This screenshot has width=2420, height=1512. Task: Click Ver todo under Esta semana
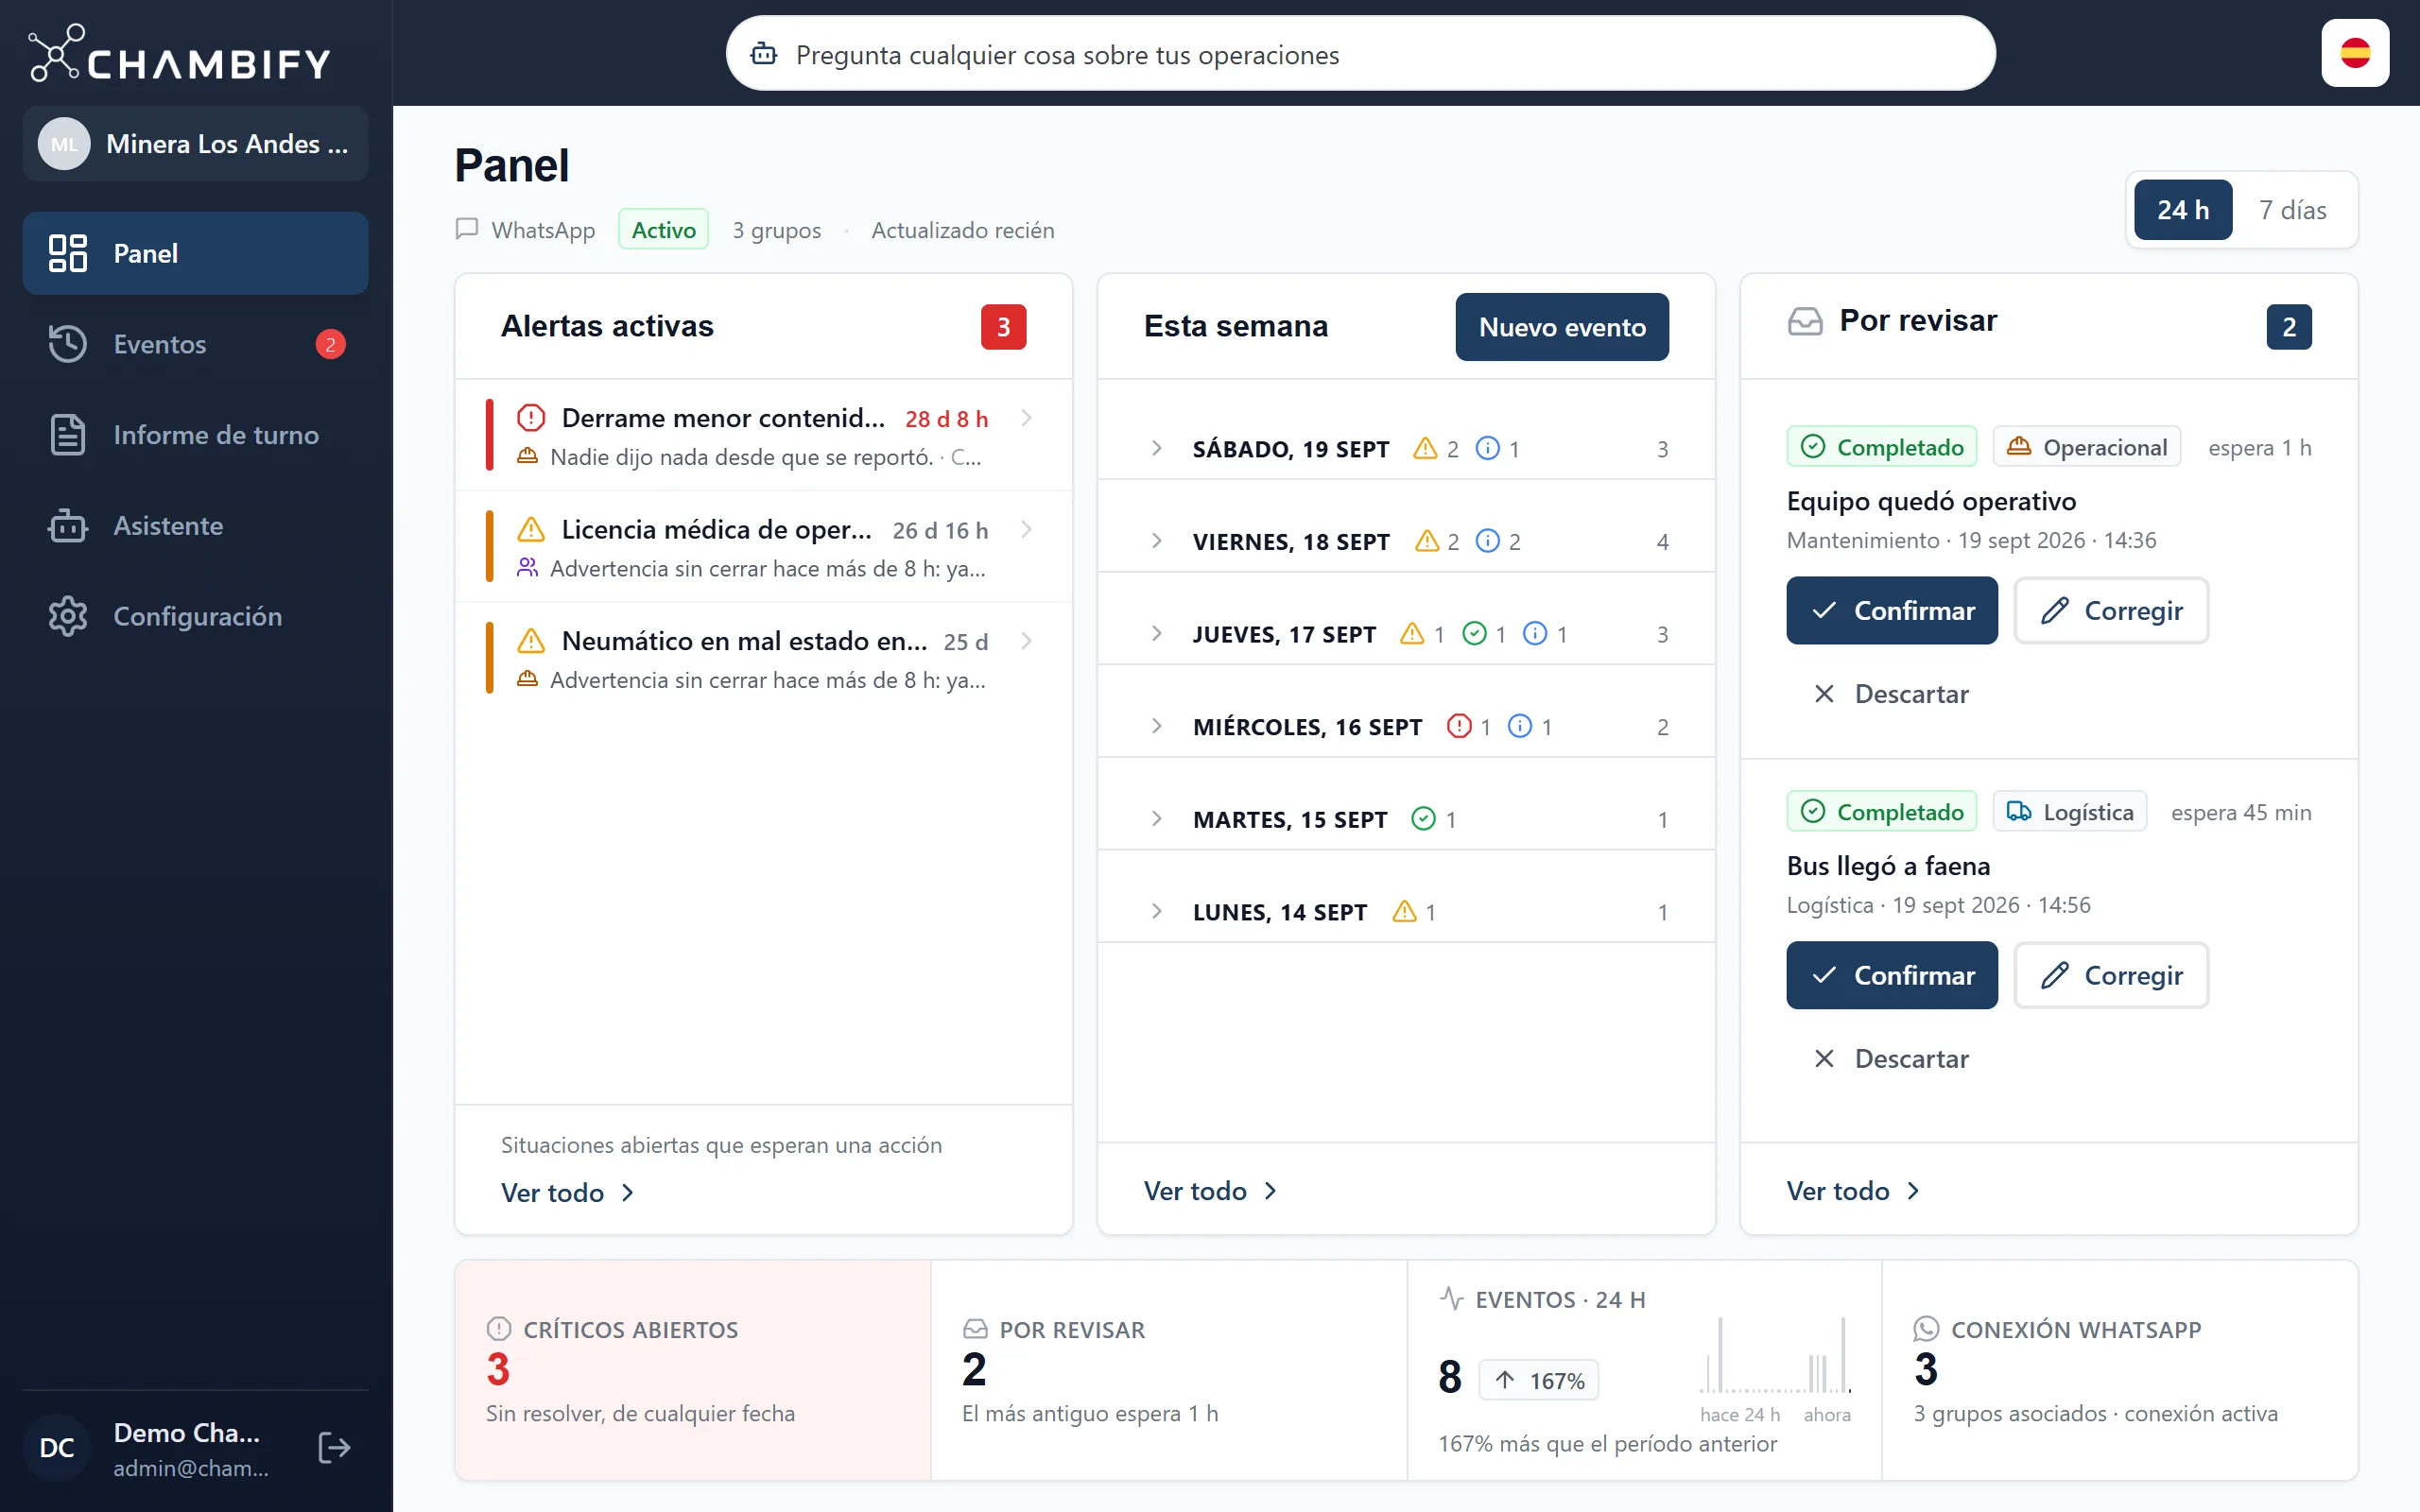[1210, 1191]
